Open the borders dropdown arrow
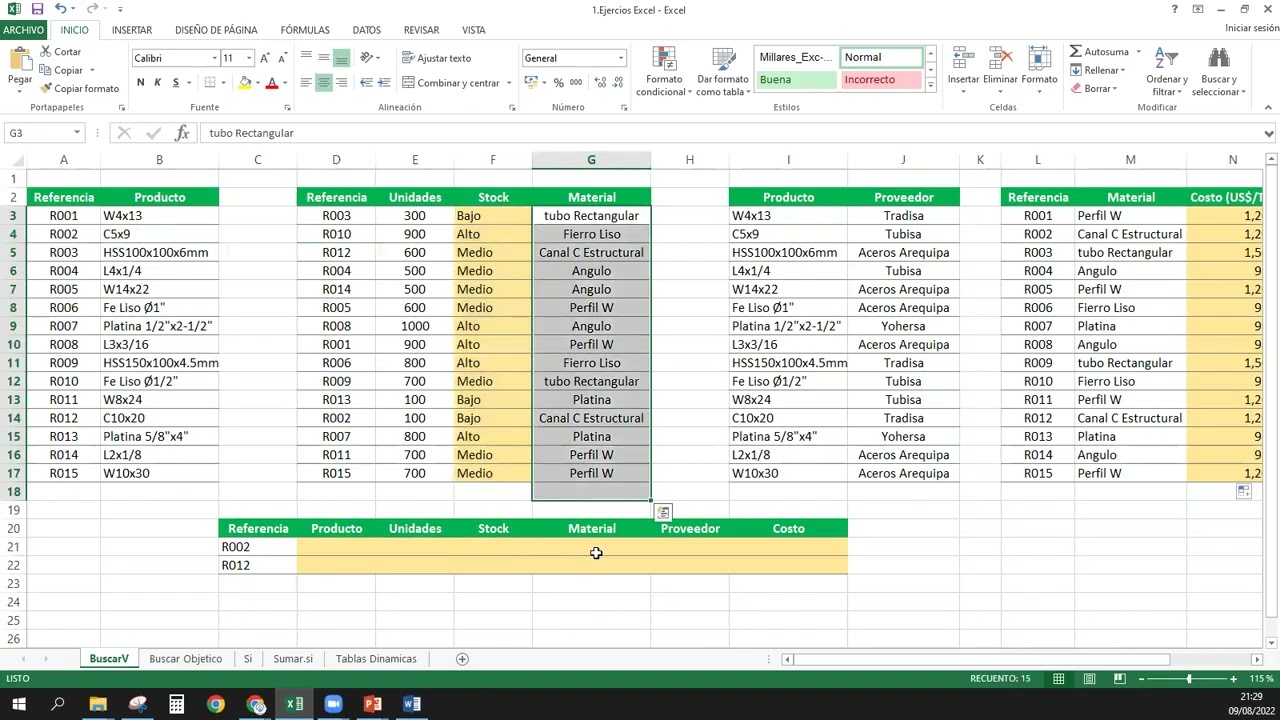Image resolution: width=1280 pixels, height=720 pixels. click(x=225, y=83)
